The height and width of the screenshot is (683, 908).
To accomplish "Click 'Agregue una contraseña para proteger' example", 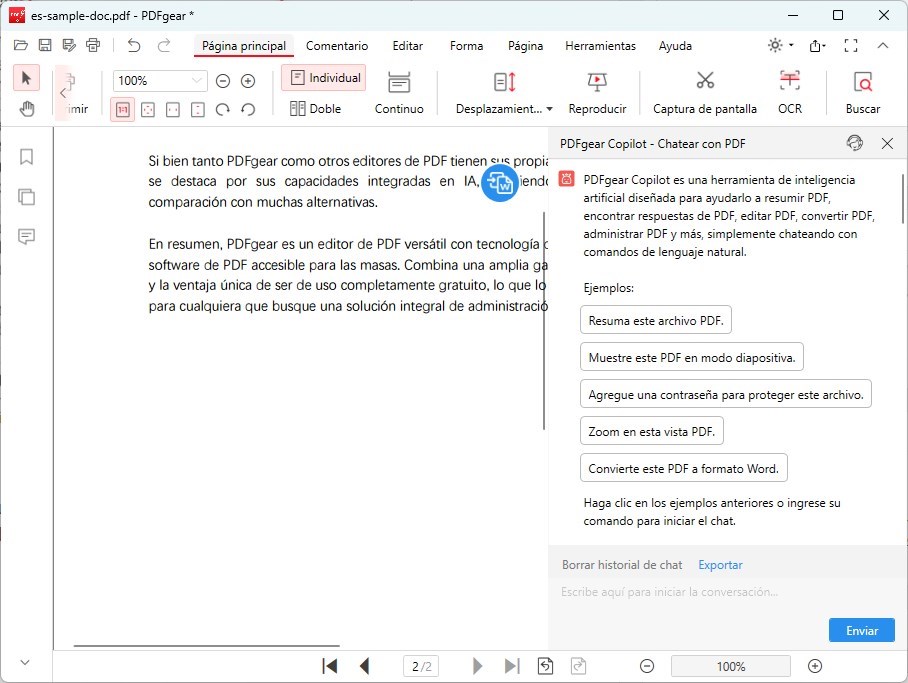I will coord(726,395).
